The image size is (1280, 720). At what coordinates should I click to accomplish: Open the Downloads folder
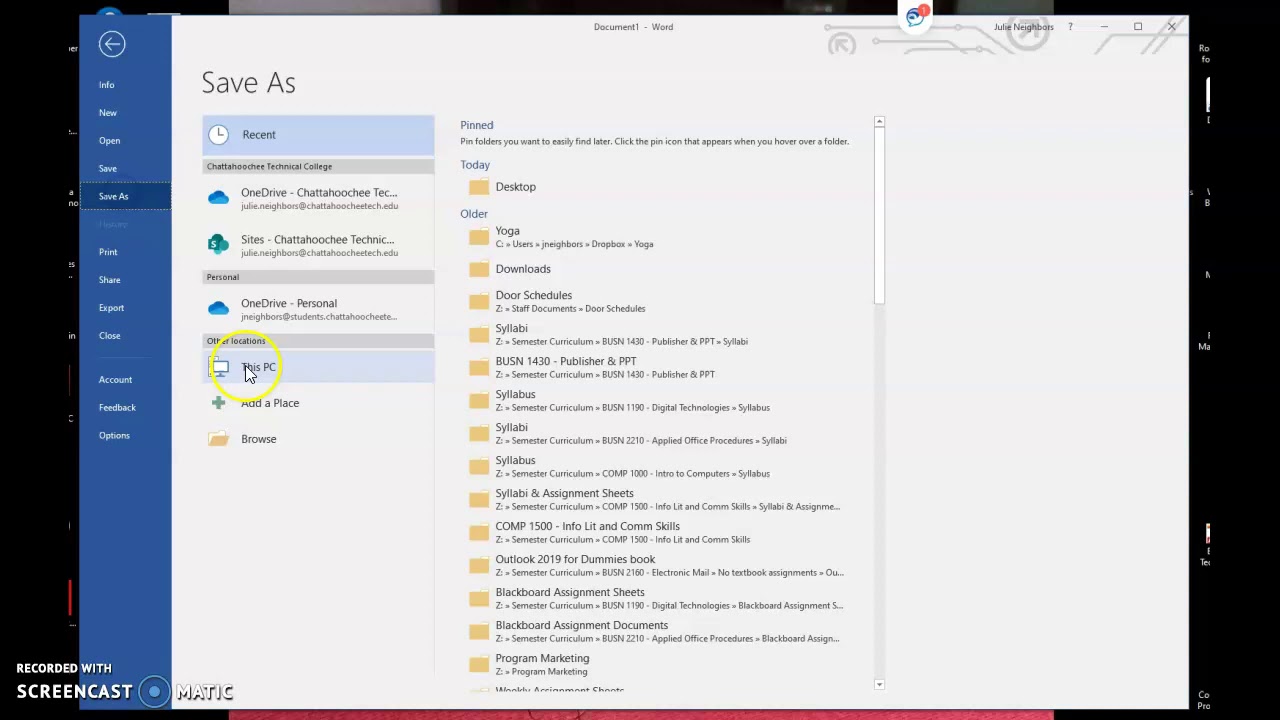click(666, 269)
